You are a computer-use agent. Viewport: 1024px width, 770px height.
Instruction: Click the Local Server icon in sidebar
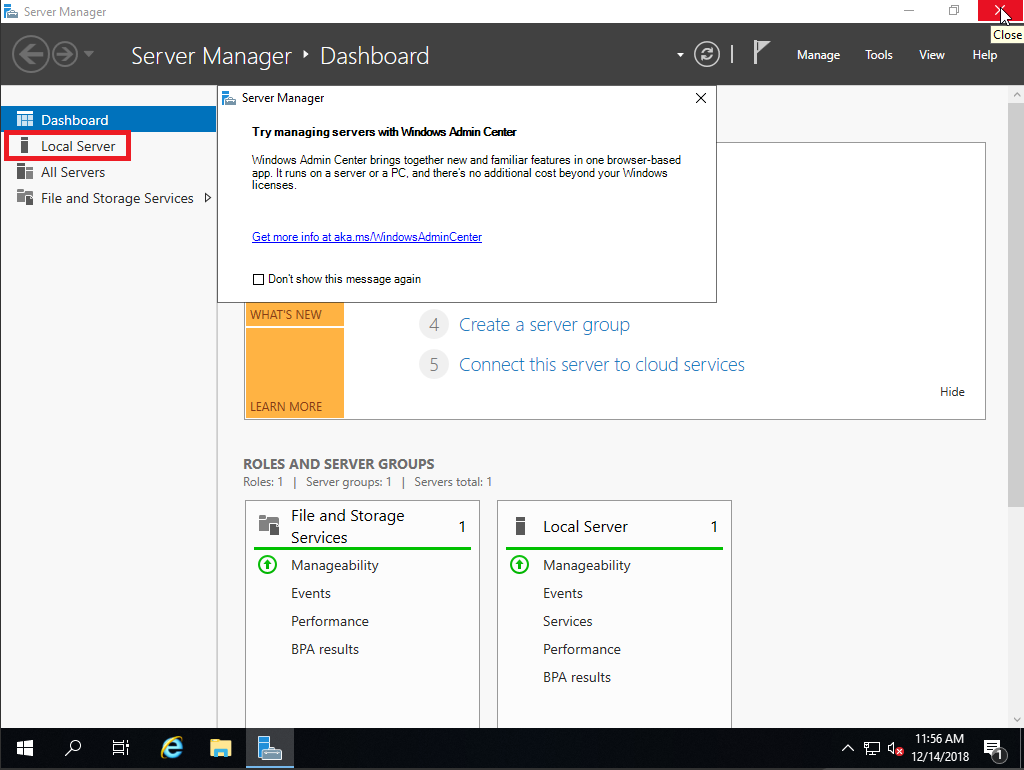click(x=24, y=146)
